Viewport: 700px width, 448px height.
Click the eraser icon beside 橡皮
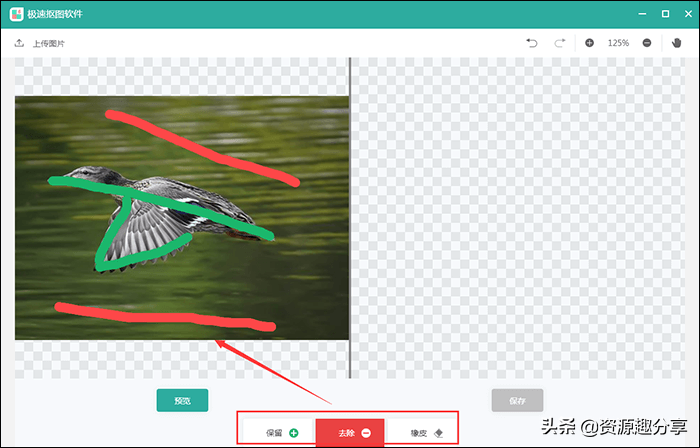(x=438, y=433)
